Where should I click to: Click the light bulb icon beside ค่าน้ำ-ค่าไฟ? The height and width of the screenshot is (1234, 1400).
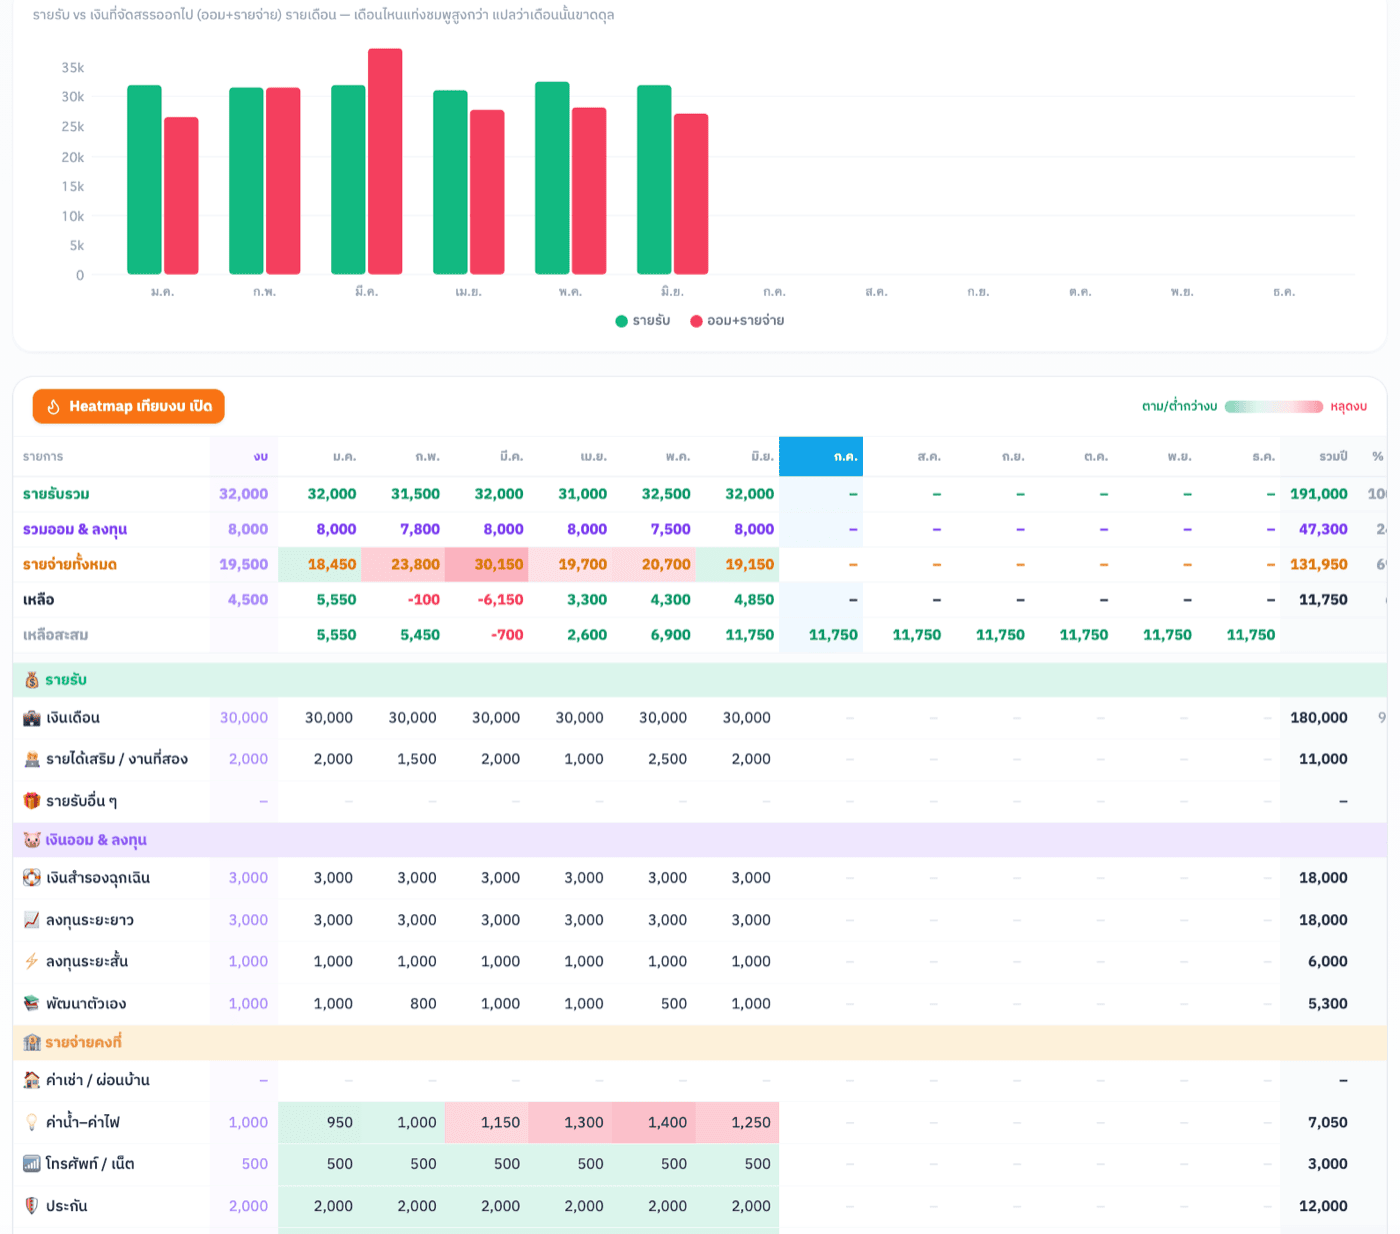click(x=32, y=1123)
